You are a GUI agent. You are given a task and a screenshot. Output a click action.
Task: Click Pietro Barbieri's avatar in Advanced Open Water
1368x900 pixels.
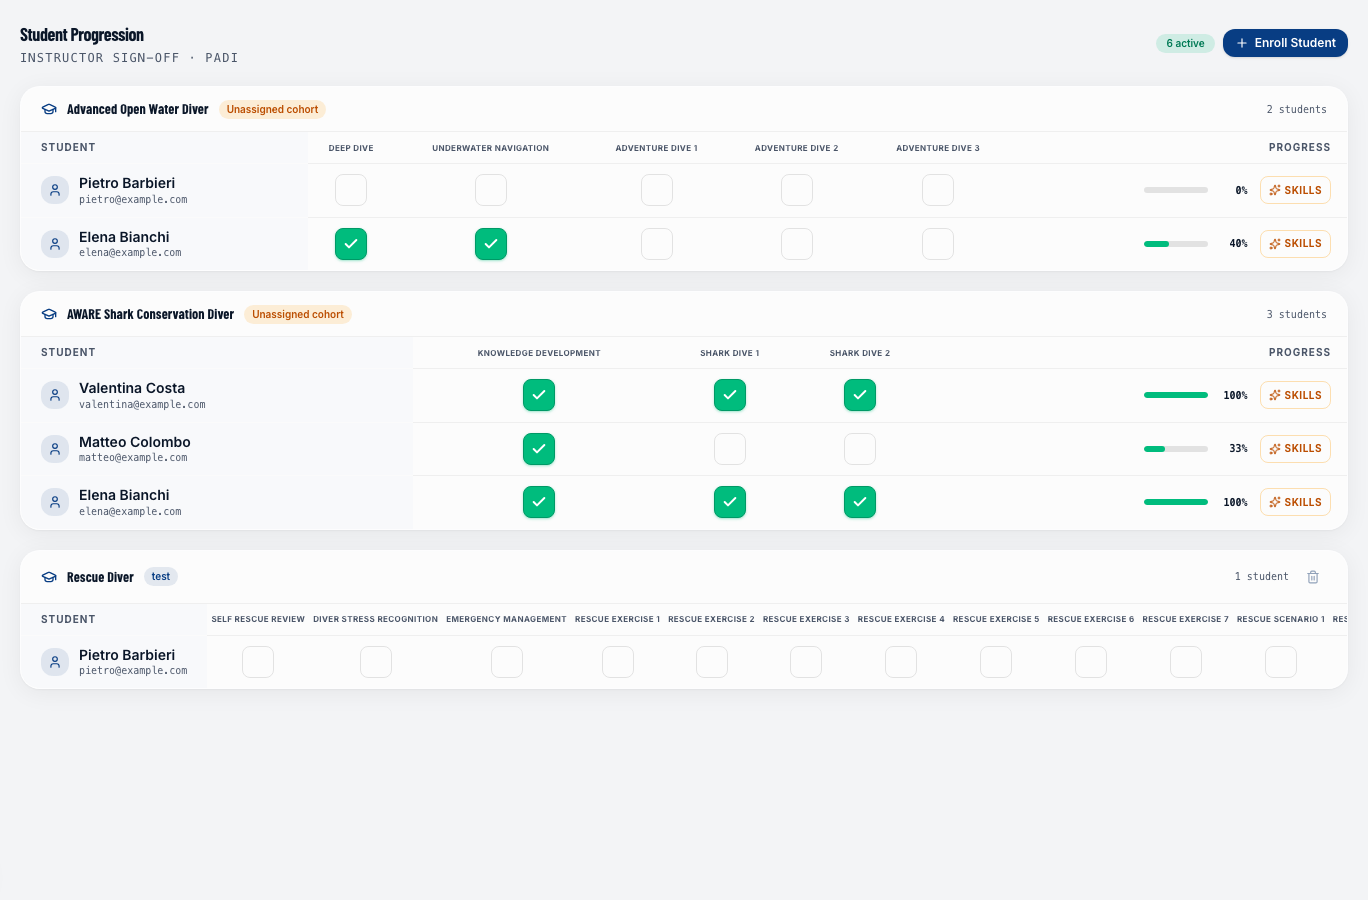click(55, 190)
